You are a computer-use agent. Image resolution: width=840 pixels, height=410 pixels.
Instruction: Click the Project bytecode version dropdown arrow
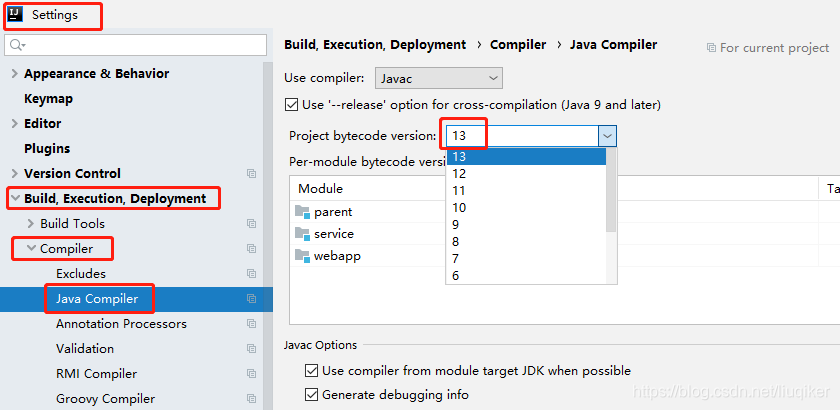pos(608,136)
